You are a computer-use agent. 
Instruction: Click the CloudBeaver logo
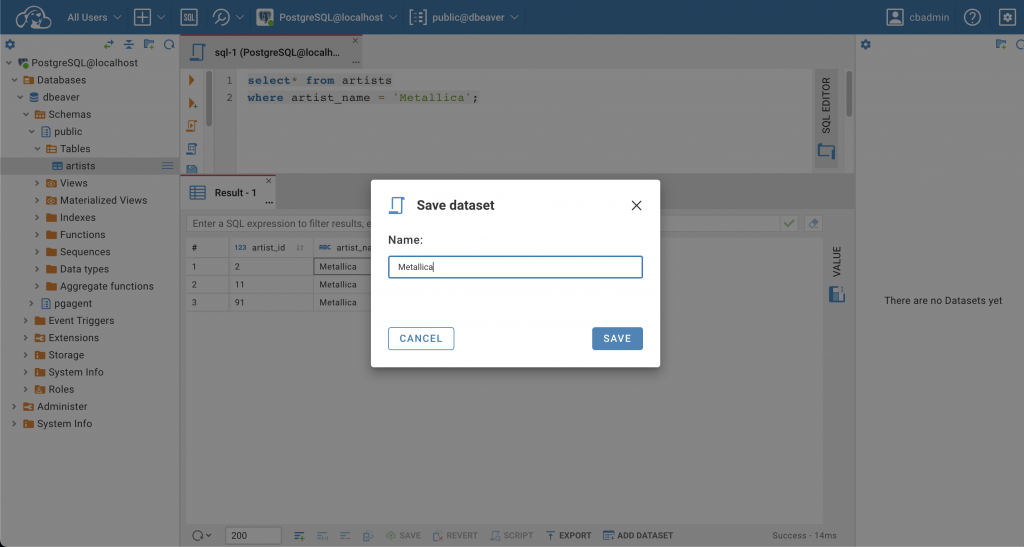pyautogui.click(x=33, y=17)
